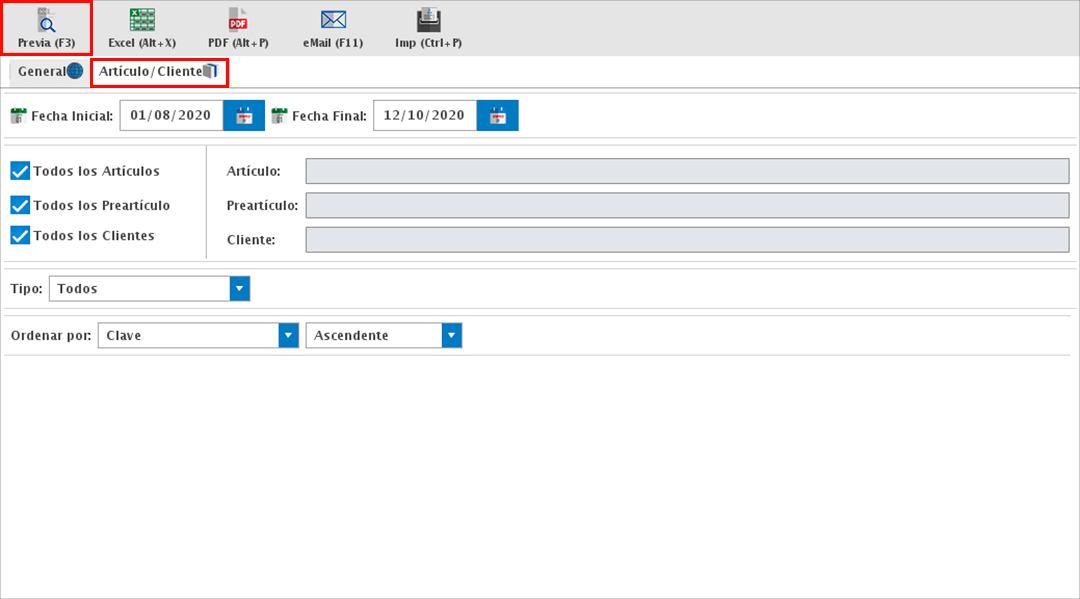
Task: Open the Ordenar por Clave dropdown
Action: 288,336
